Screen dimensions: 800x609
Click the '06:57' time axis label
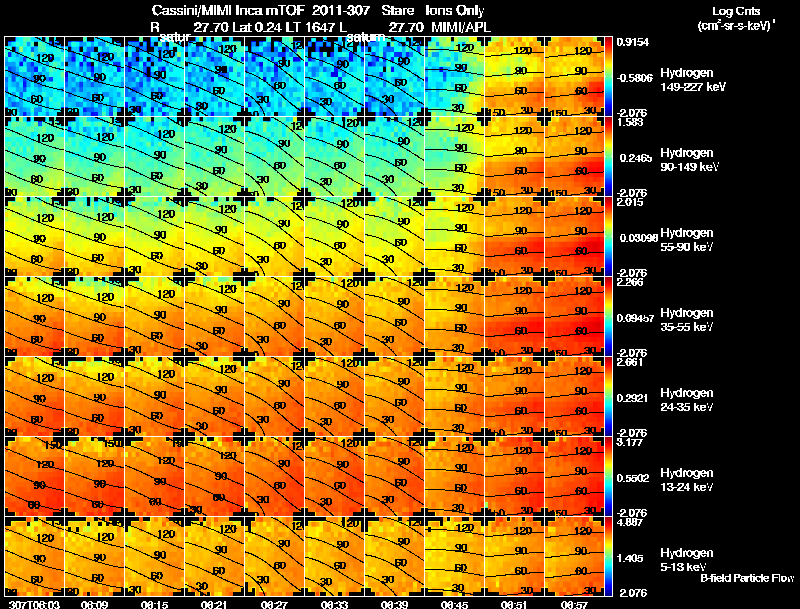(x=574, y=604)
